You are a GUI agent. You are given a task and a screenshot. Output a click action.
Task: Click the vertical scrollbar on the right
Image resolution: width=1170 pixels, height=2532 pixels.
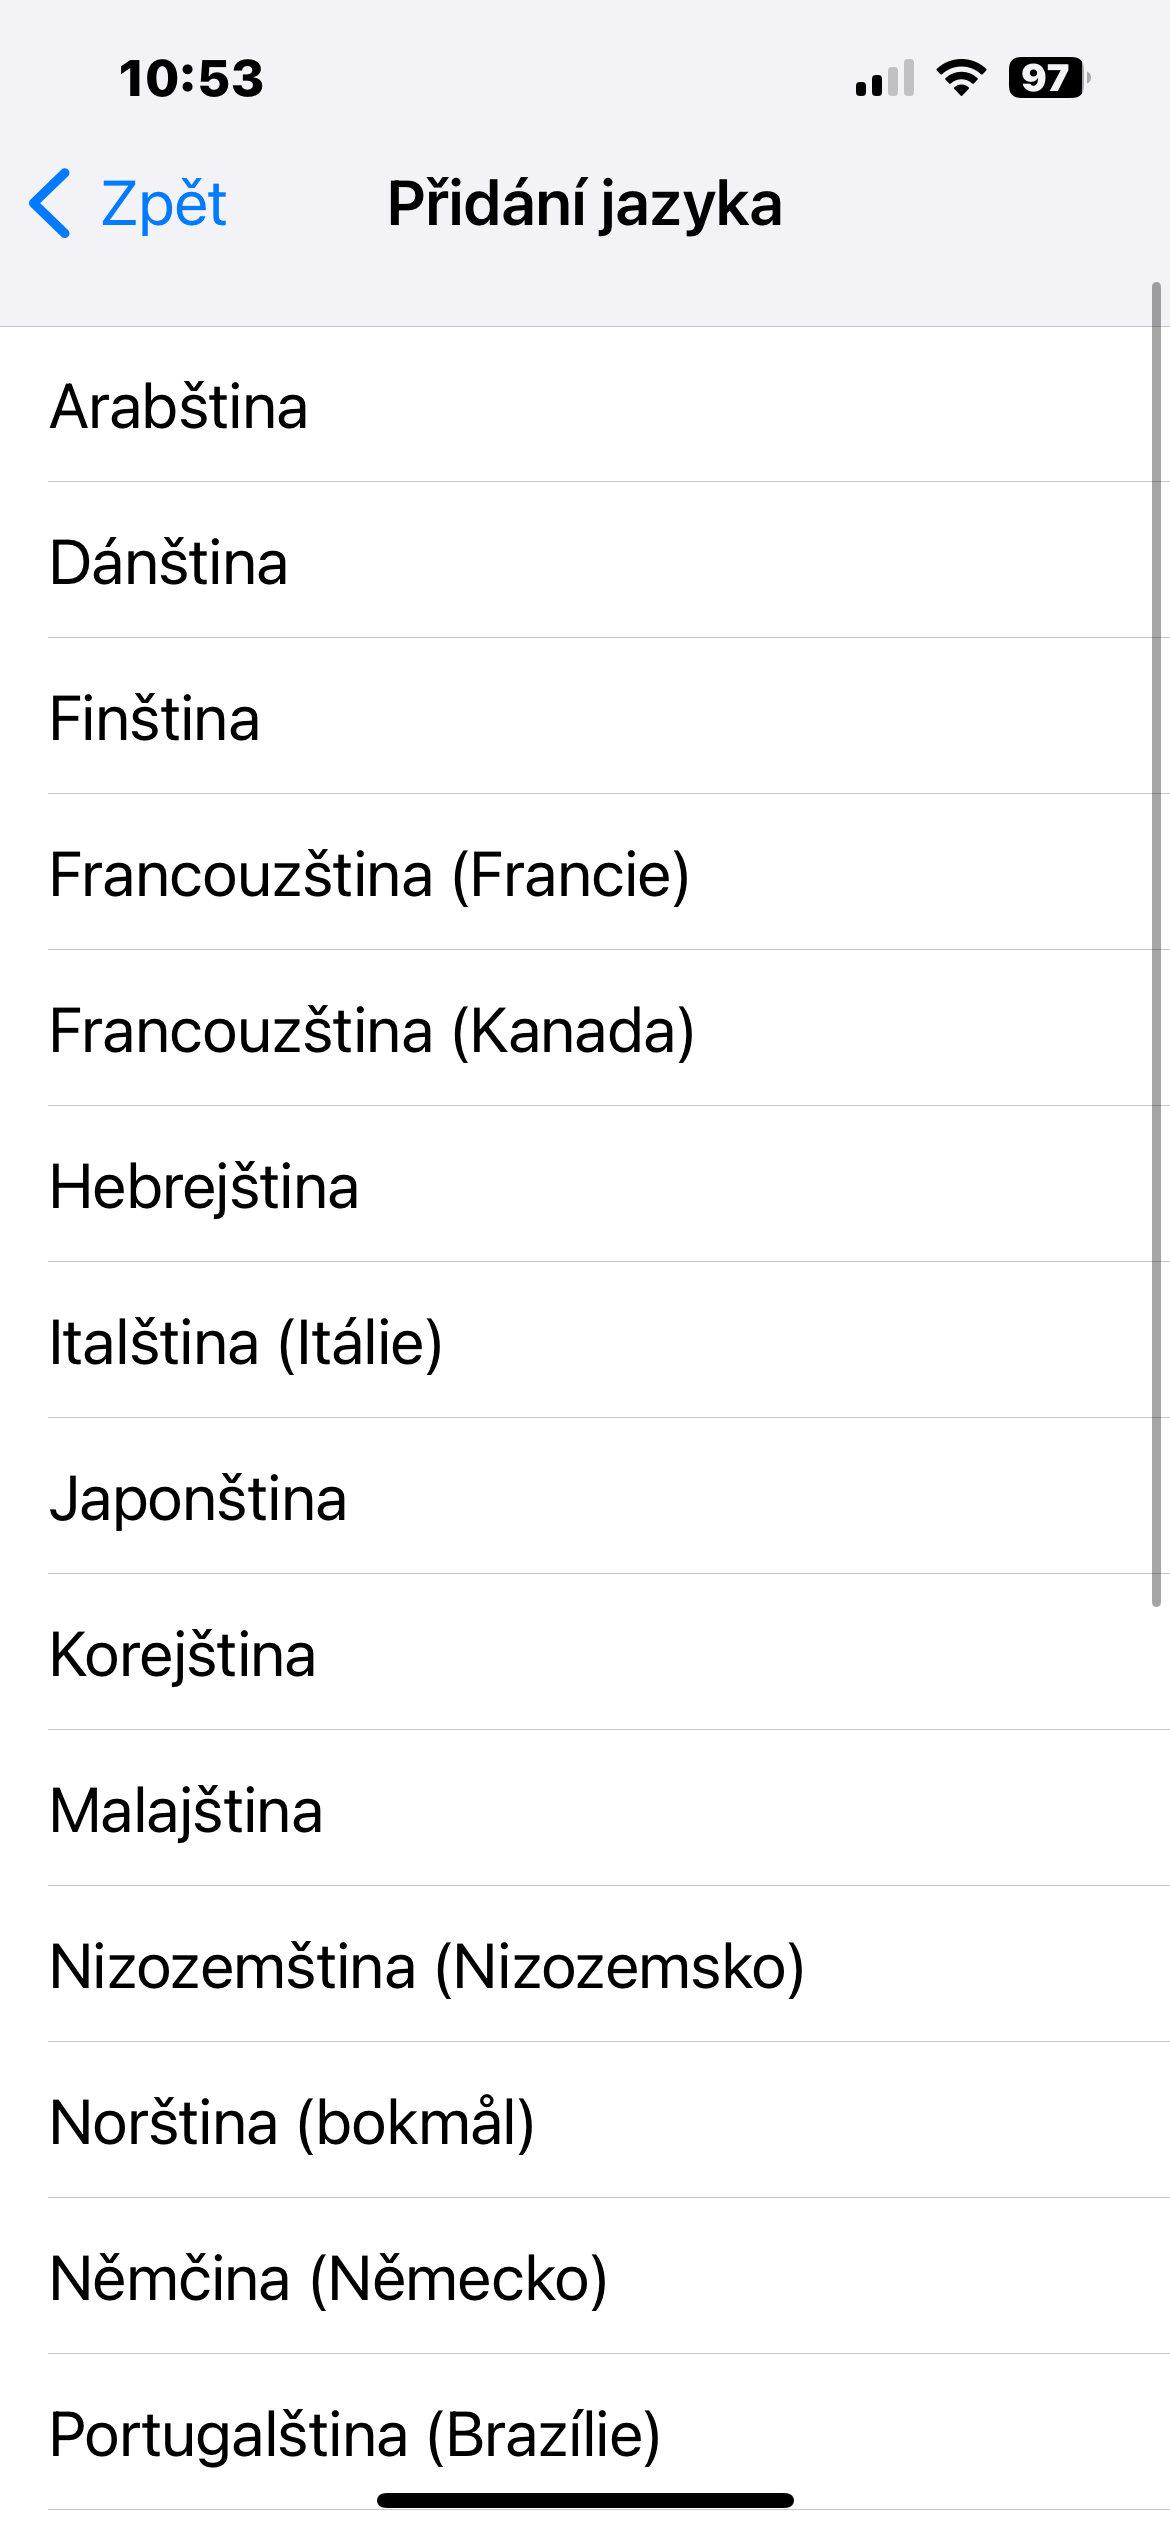click(1156, 945)
